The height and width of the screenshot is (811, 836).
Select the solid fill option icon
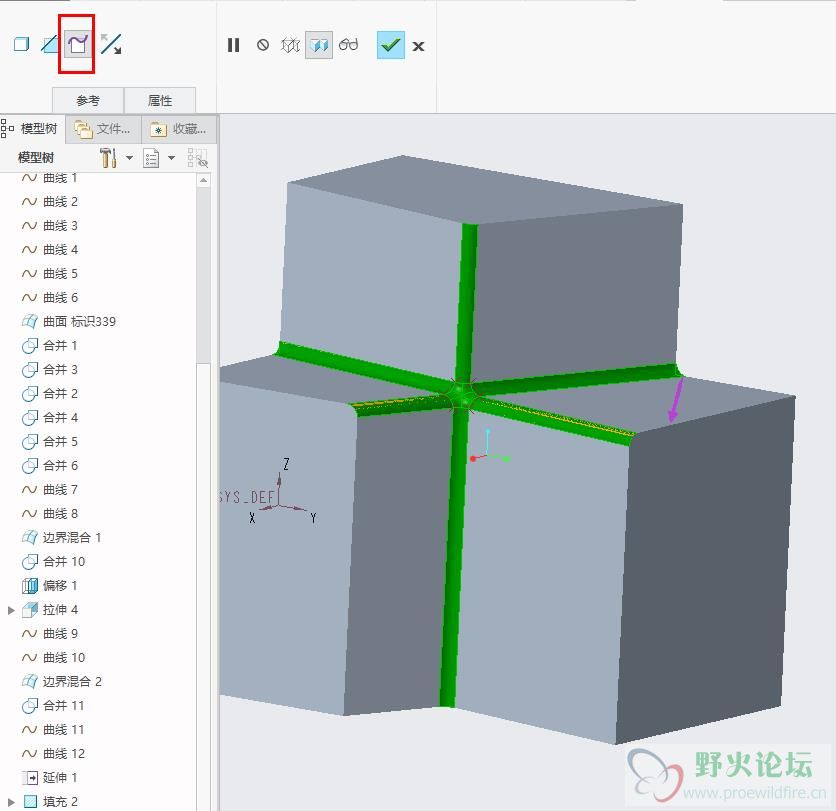click(21, 44)
